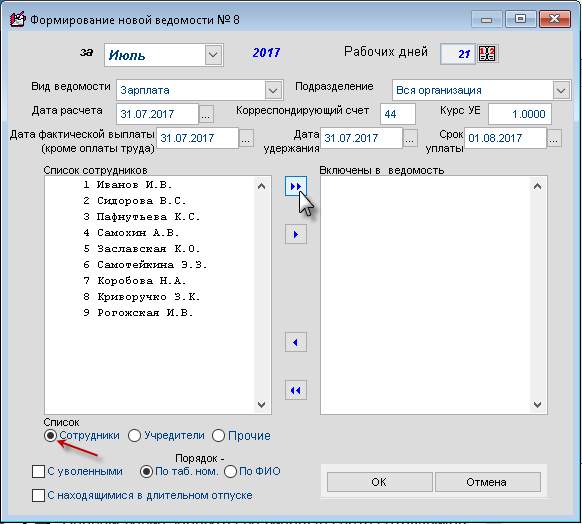Image resolution: width=582 pixels, height=524 pixels.
Task: Select employee Криворучко З.К.
Action: tap(149, 297)
